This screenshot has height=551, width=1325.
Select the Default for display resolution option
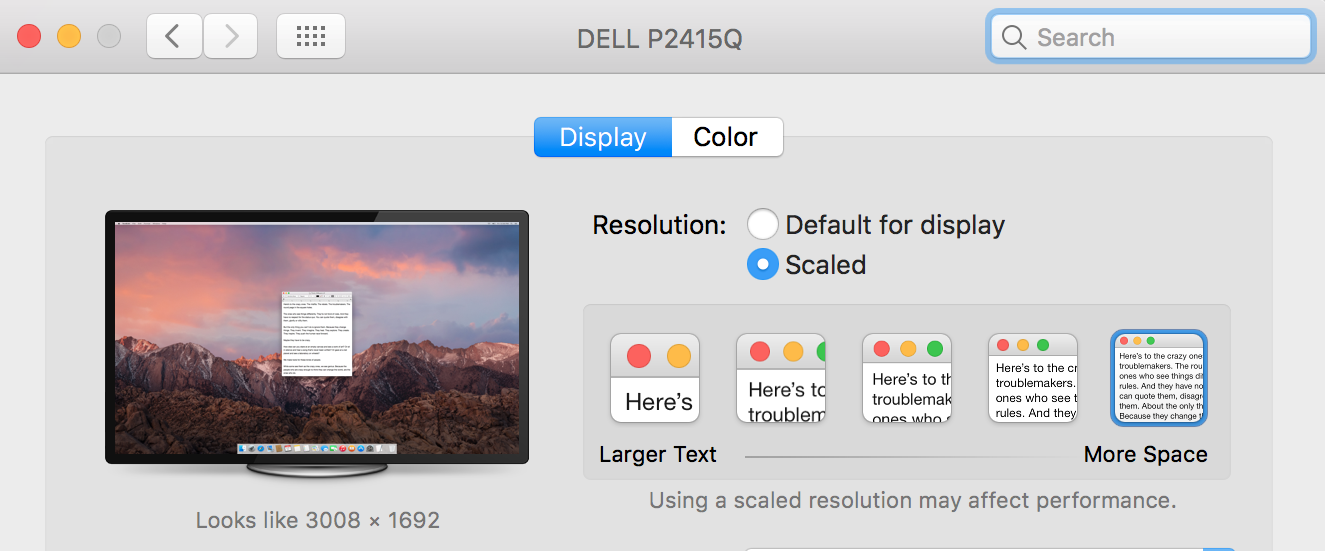point(762,225)
